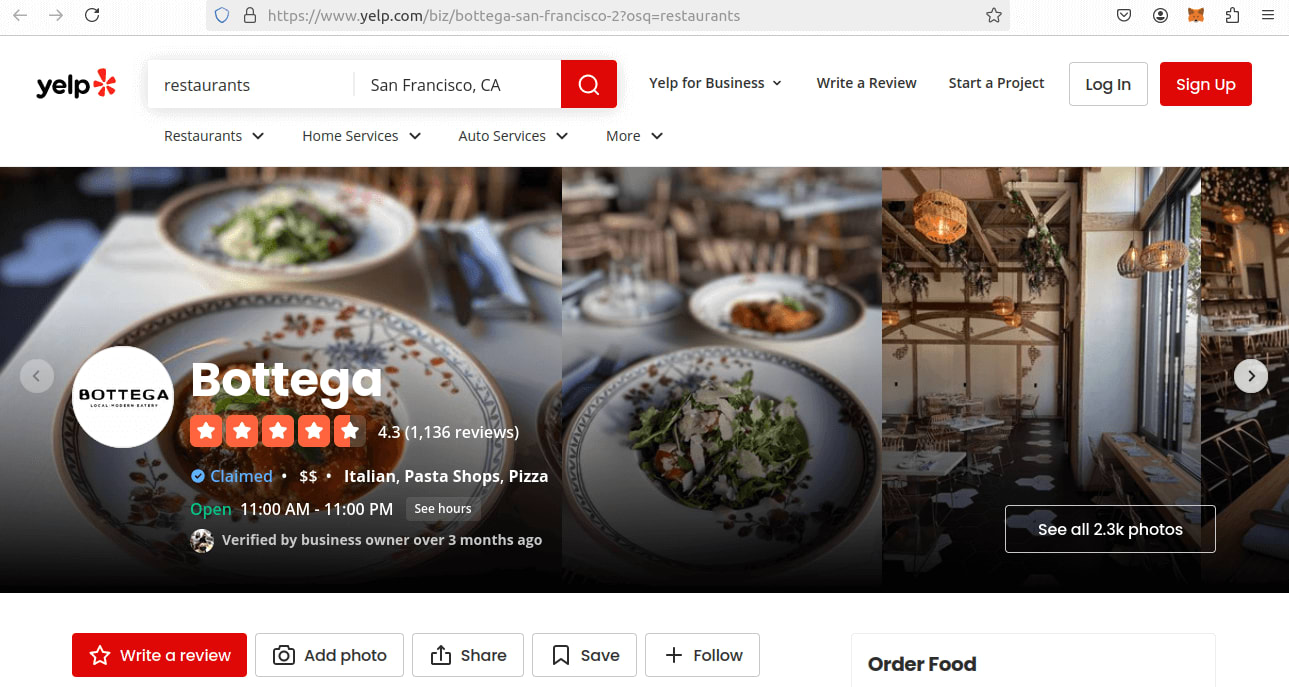Screen dimensions: 1289x687
Task: Click the Pasta Shops category link
Action: click(x=452, y=476)
